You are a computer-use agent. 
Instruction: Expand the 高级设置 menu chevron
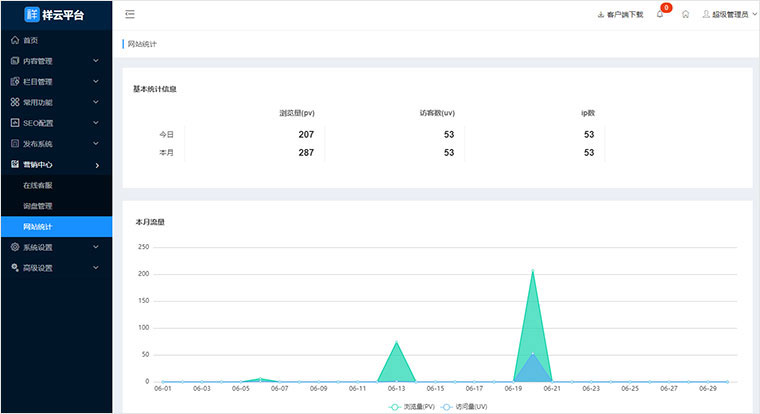coord(96,268)
